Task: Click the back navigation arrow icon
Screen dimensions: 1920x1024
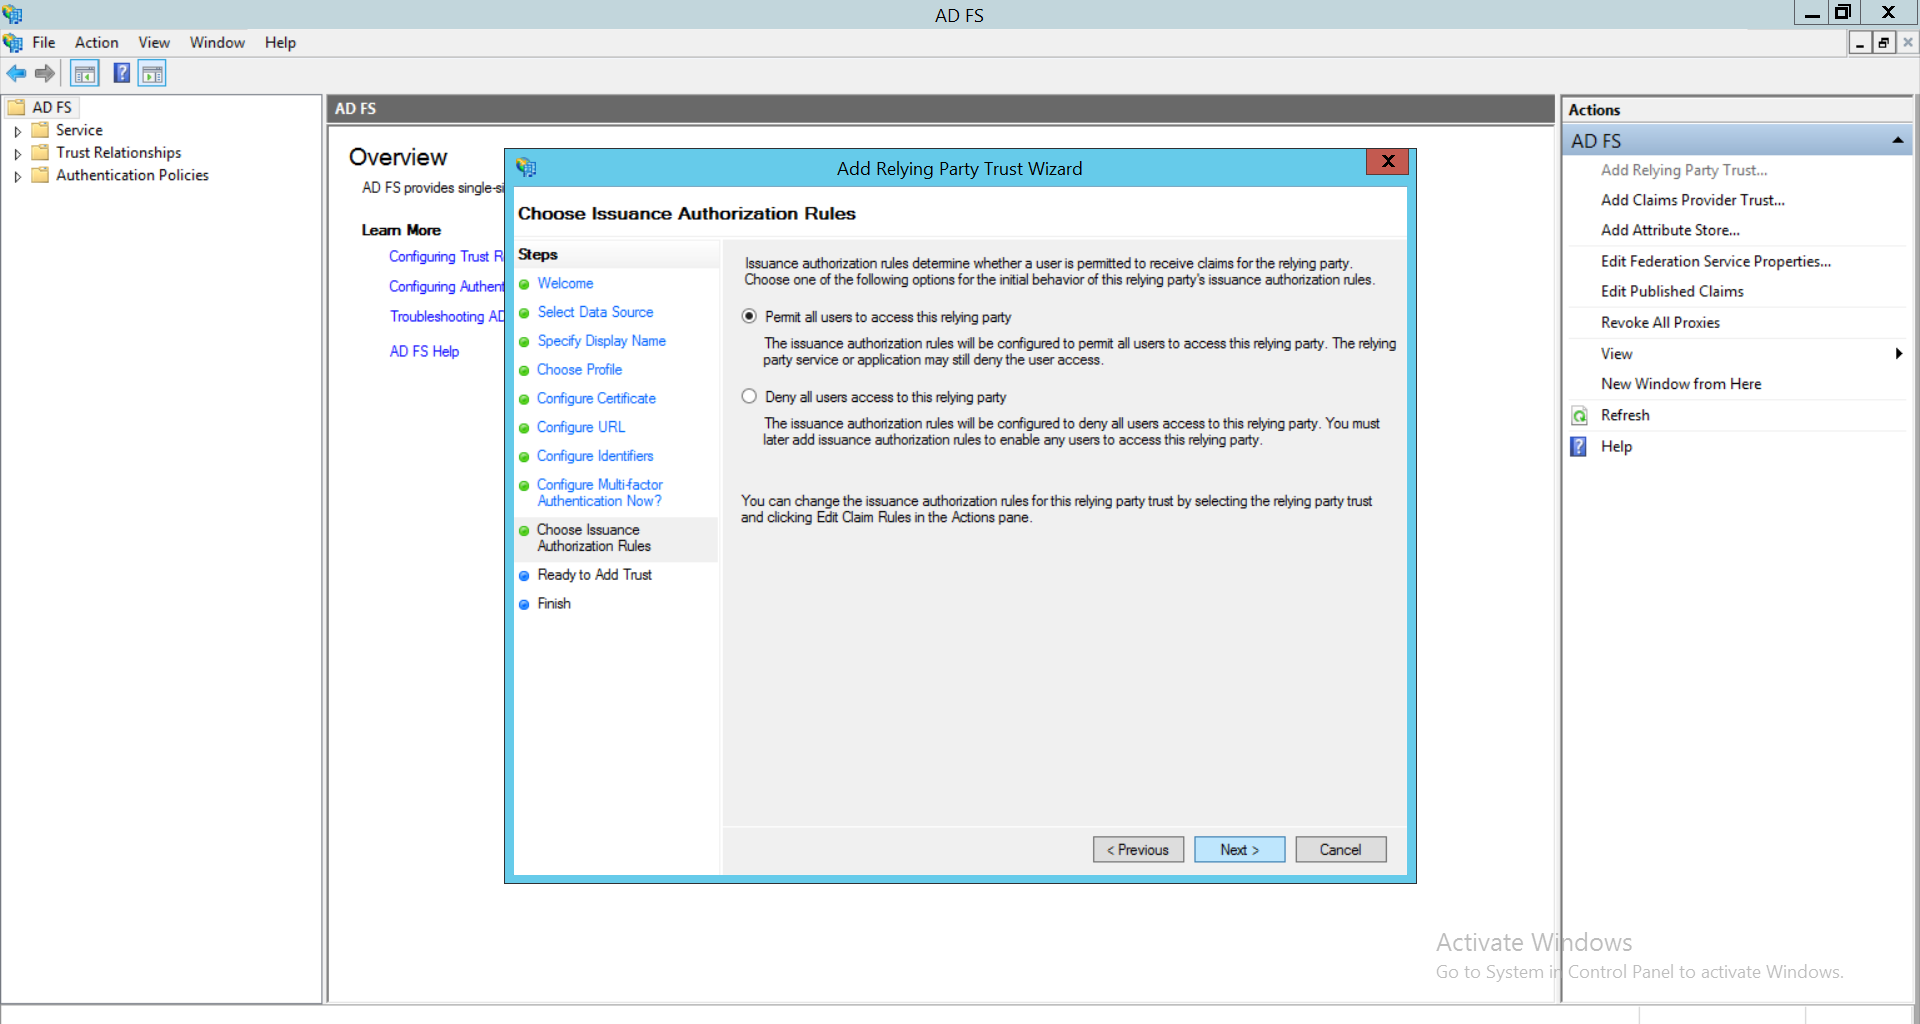Action: pos(16,73)
